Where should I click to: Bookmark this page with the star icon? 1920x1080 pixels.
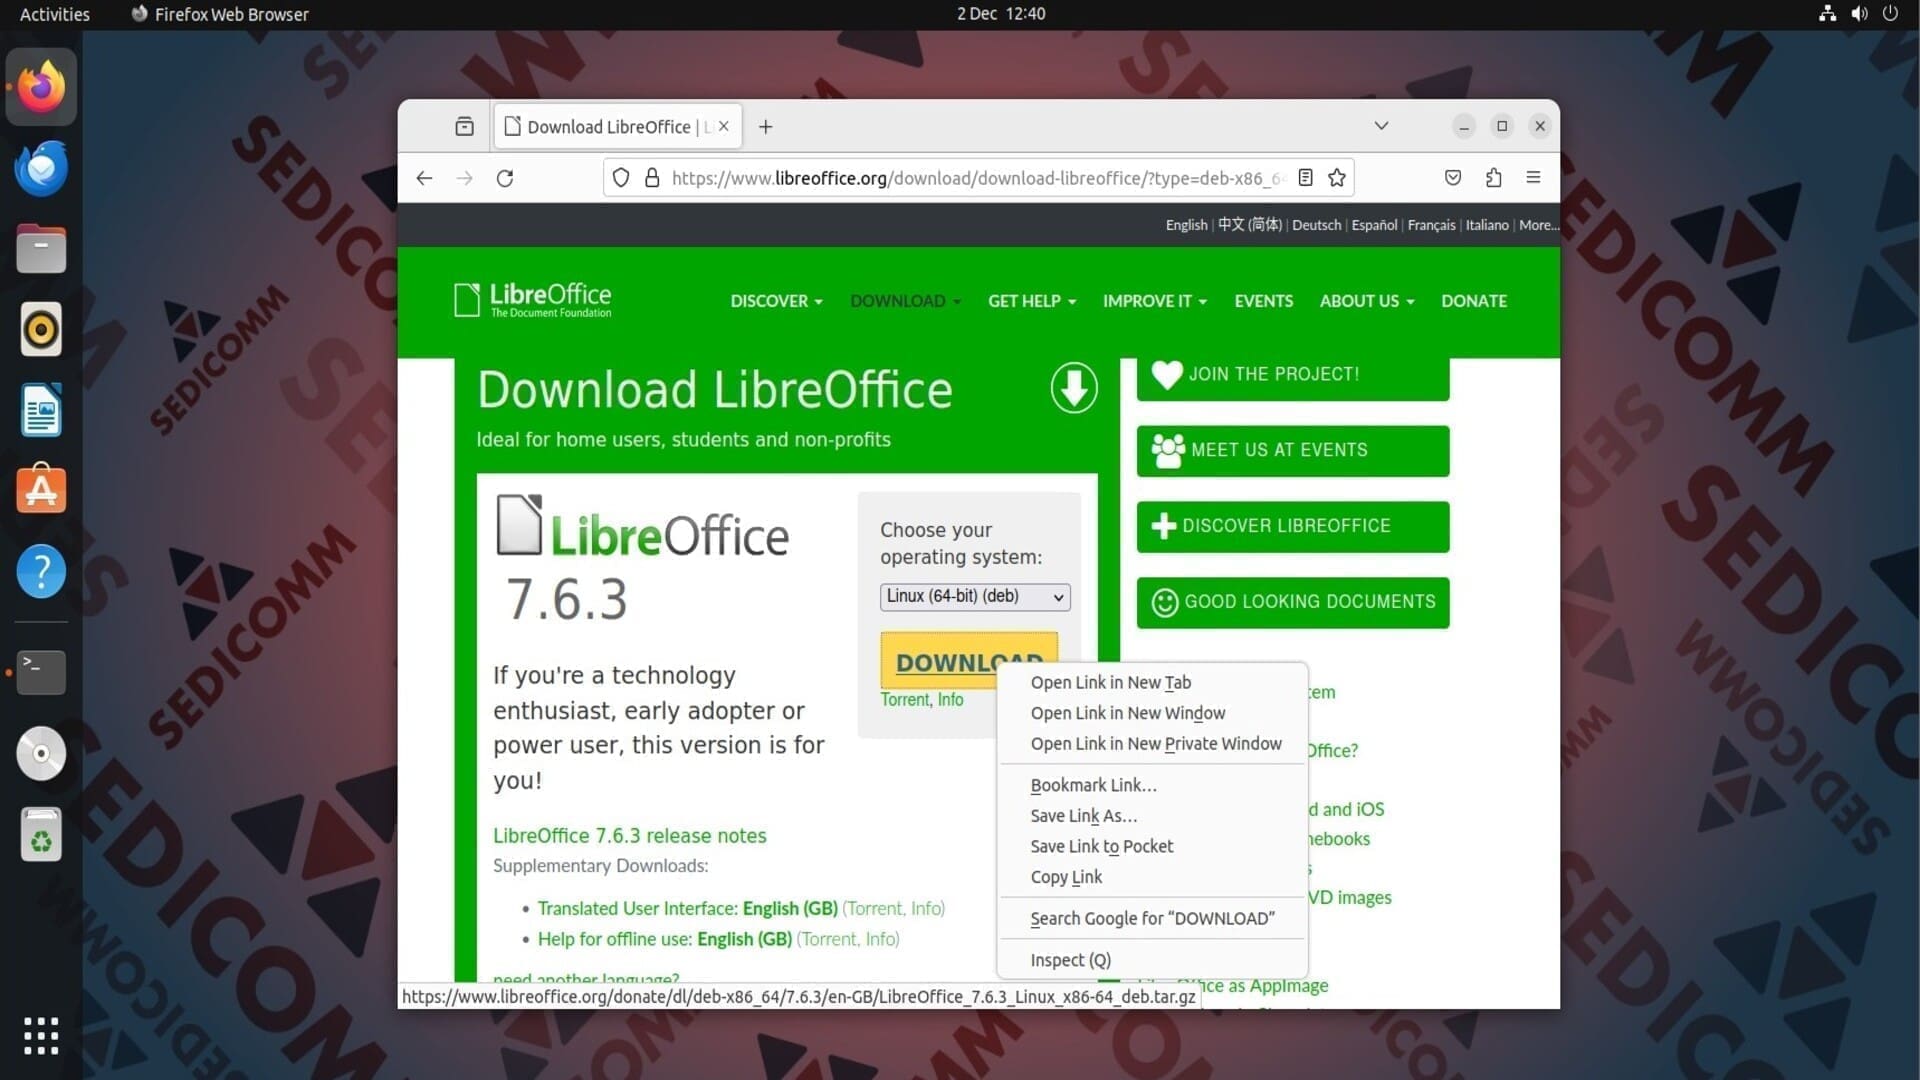(x=1337, y=178)
